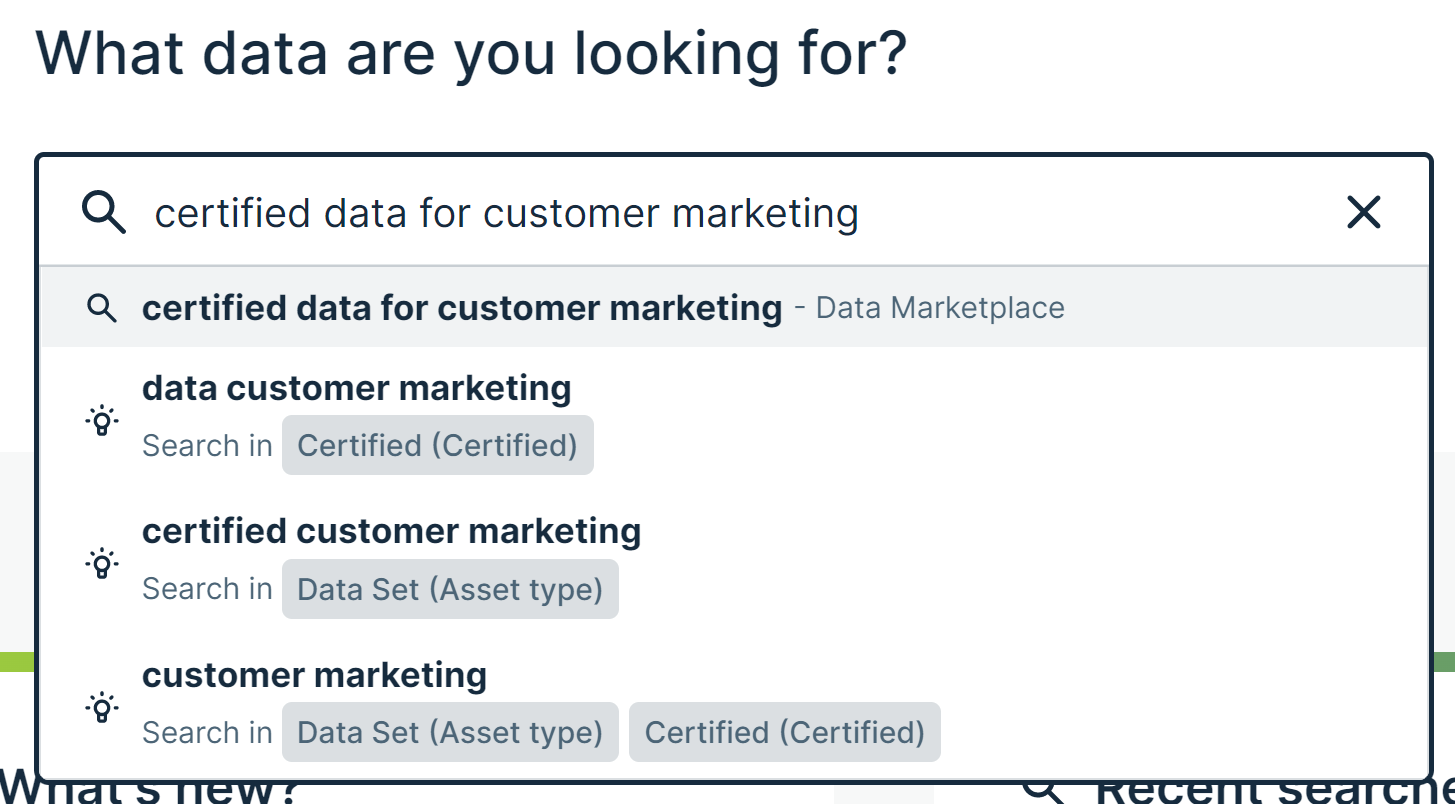
Task: Click the lightbulb icon beside "certified customer marketing"
Action: [x=101, y=563]
